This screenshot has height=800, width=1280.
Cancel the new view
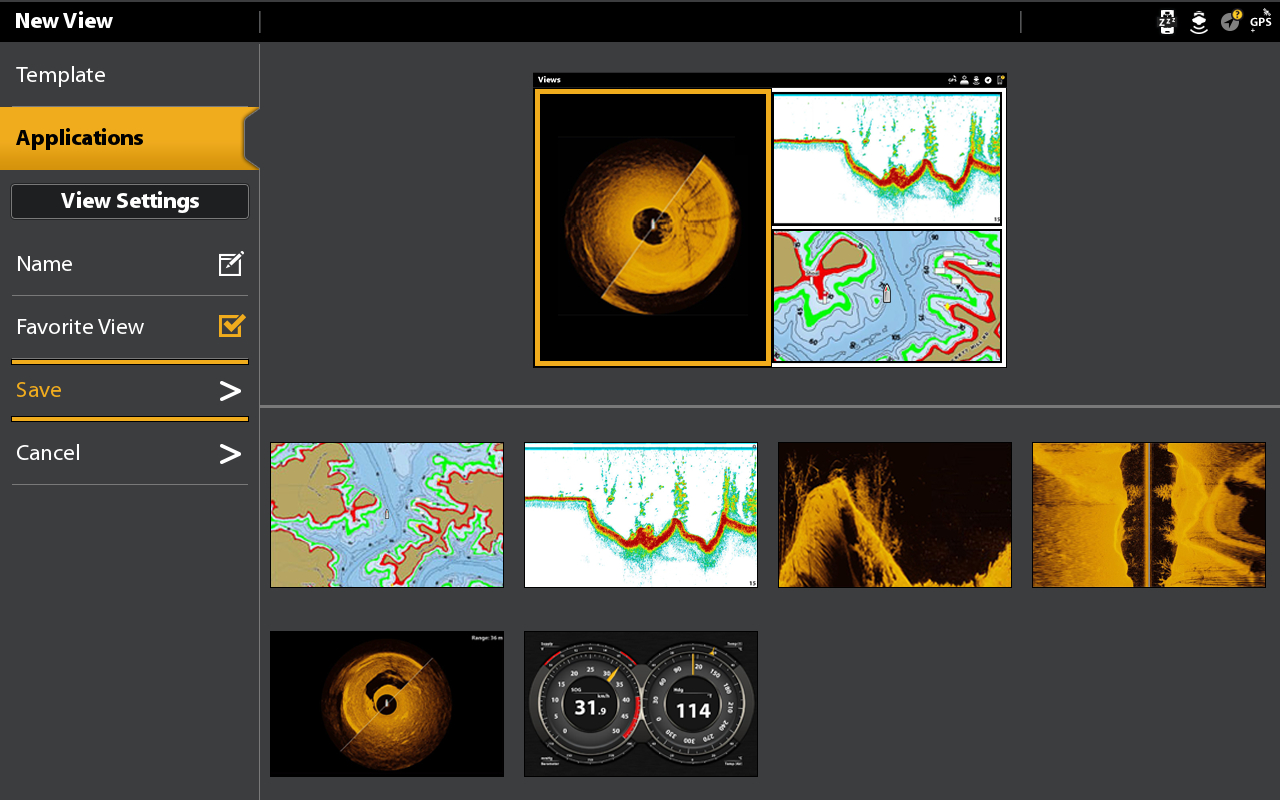coord(130,453)
